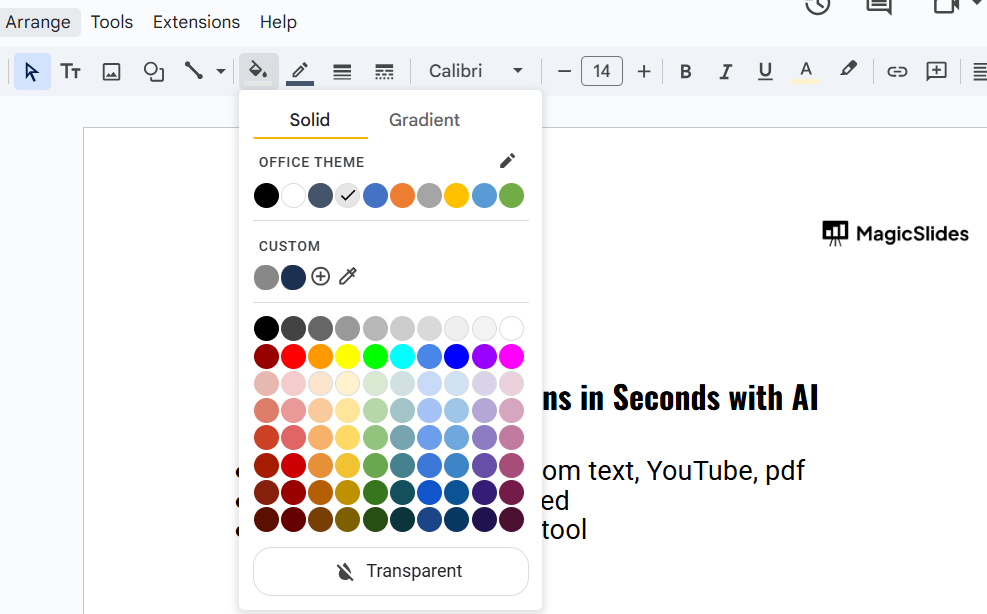Image resolution: width=987 pixels, height=614 pixels.
Task: Click the border weight icon
Action: pyautogui.click(x=342, y=71)
